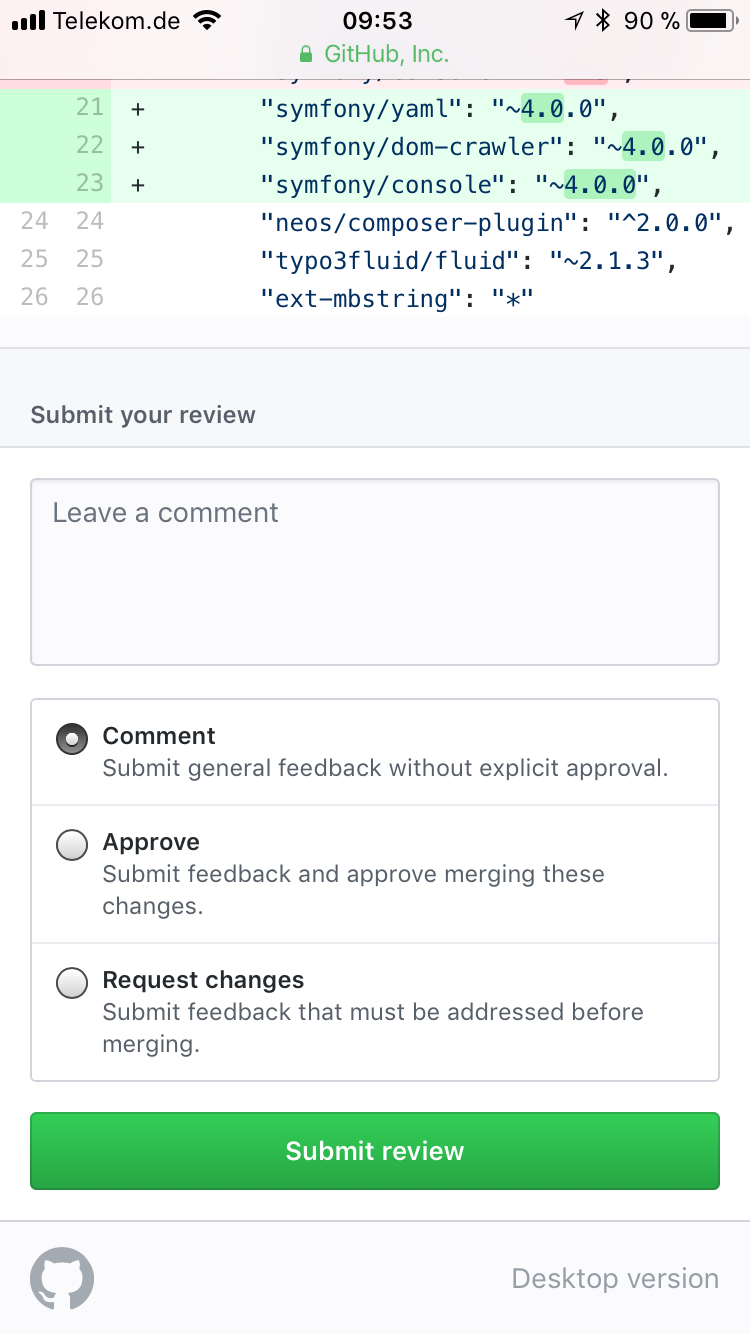Click the GitHub Octocat logo in footer

pos(62,1278)
